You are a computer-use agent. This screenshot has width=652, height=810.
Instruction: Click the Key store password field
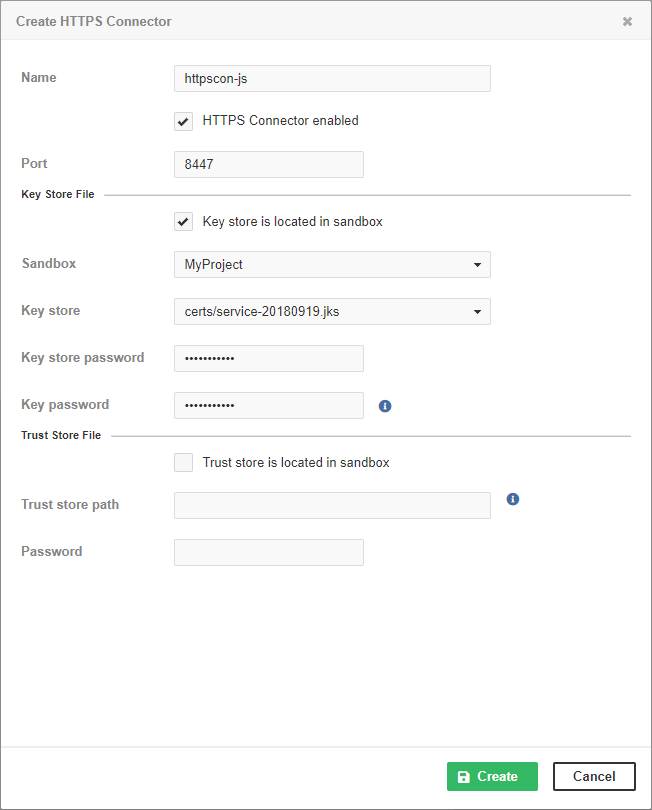[268, 358]
